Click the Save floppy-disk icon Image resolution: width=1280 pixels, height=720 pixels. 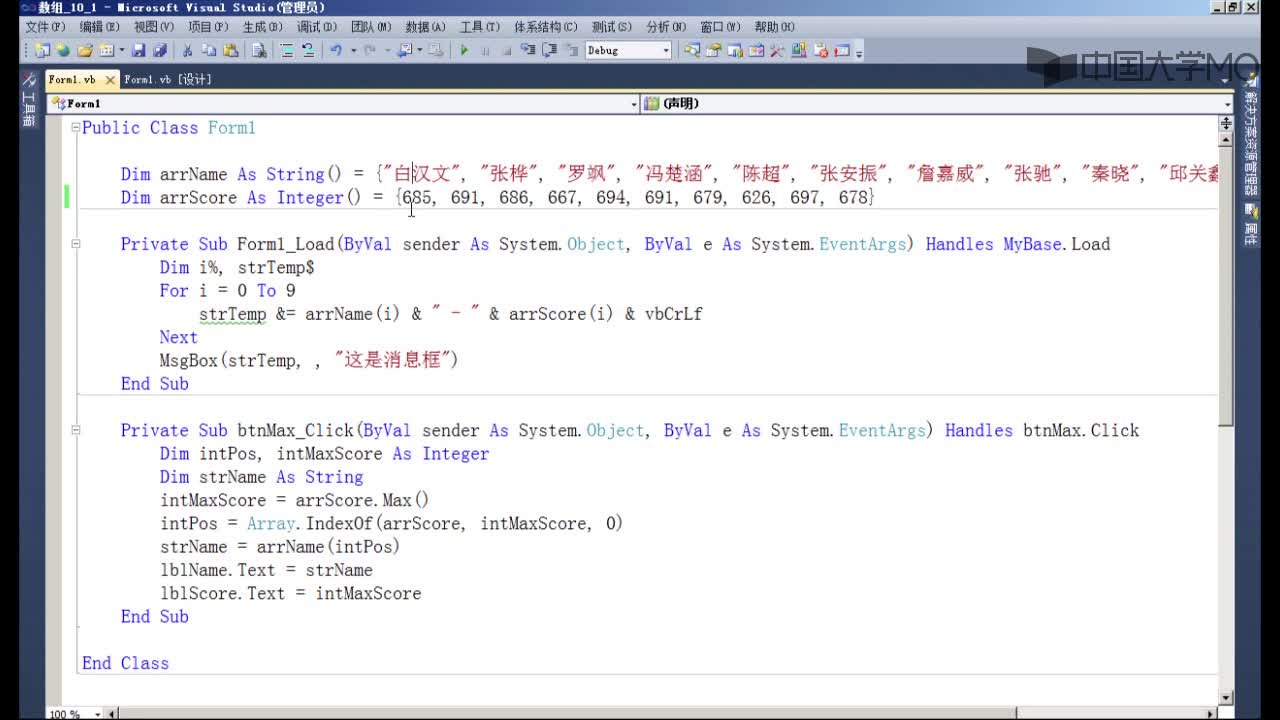138,50
